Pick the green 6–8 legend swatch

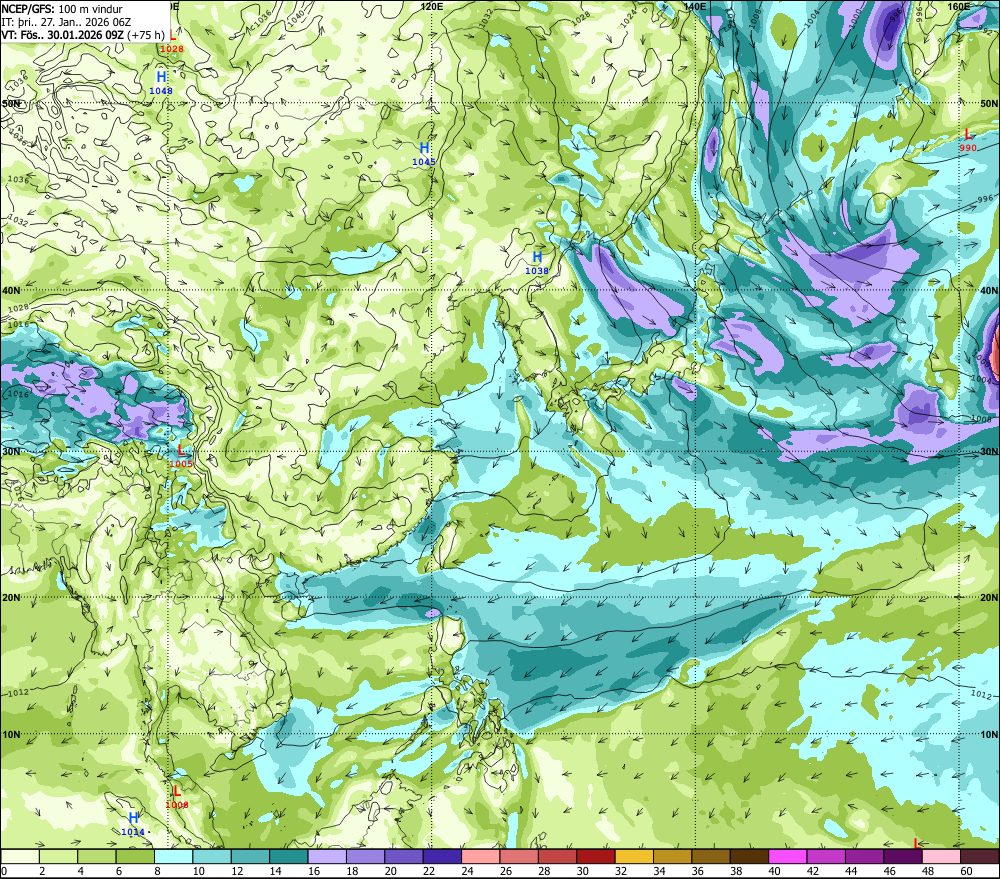coord(135,856)
